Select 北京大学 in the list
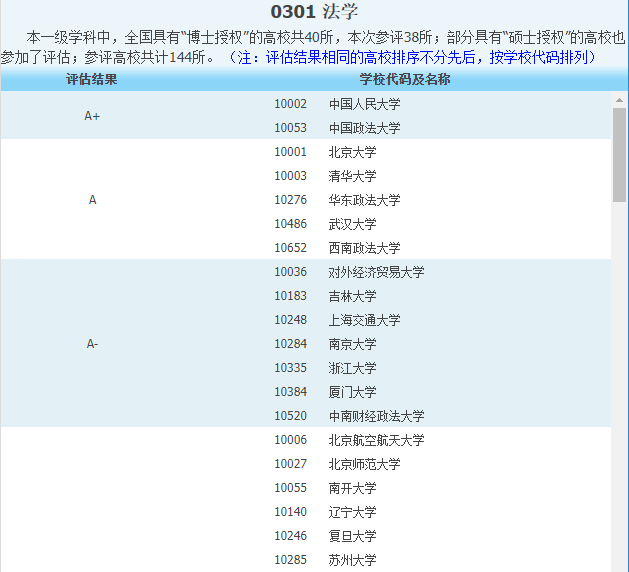629x572 pixels. pos(353,152)
